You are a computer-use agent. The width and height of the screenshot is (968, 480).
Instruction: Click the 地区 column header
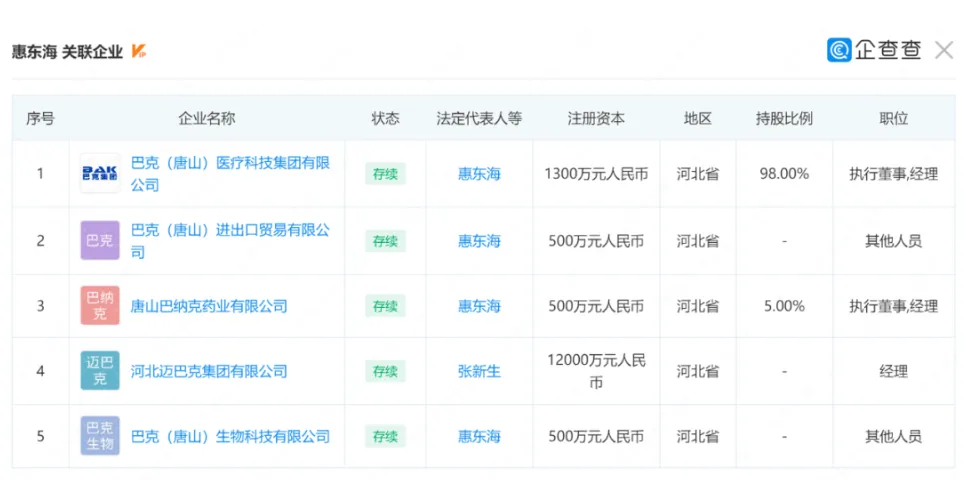pos(698,118)
